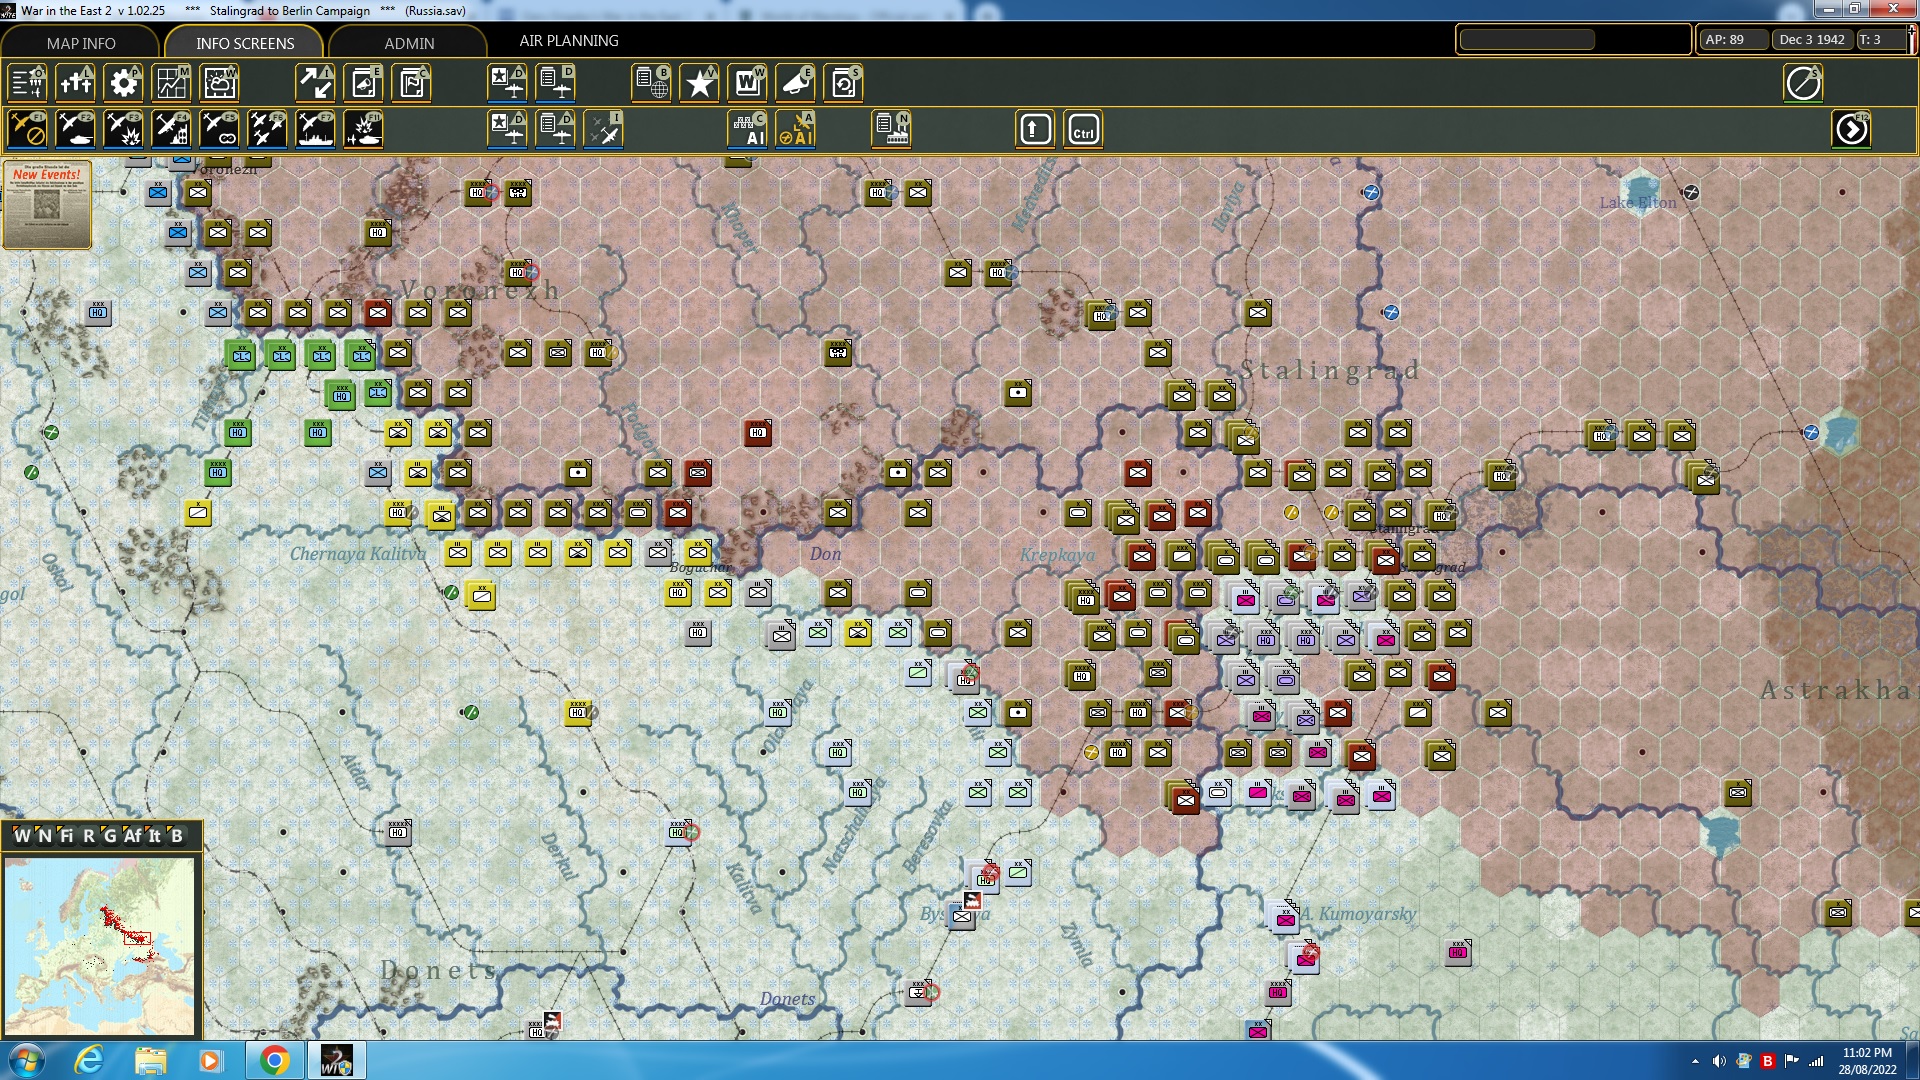Click the Stalingrad region label on map

point(1330,370)
